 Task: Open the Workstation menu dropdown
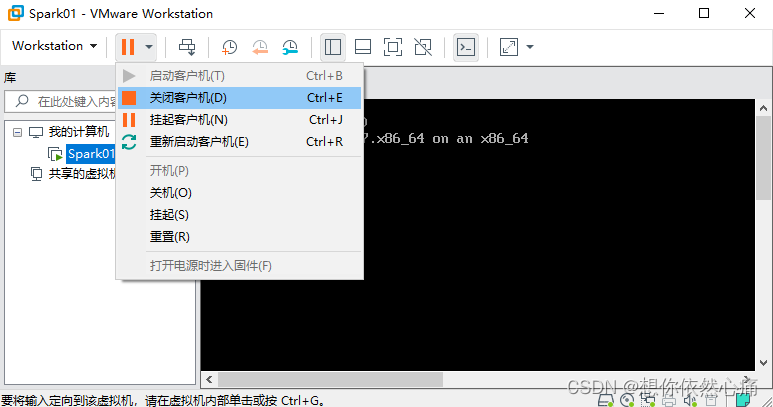click(x=54, y=46)
